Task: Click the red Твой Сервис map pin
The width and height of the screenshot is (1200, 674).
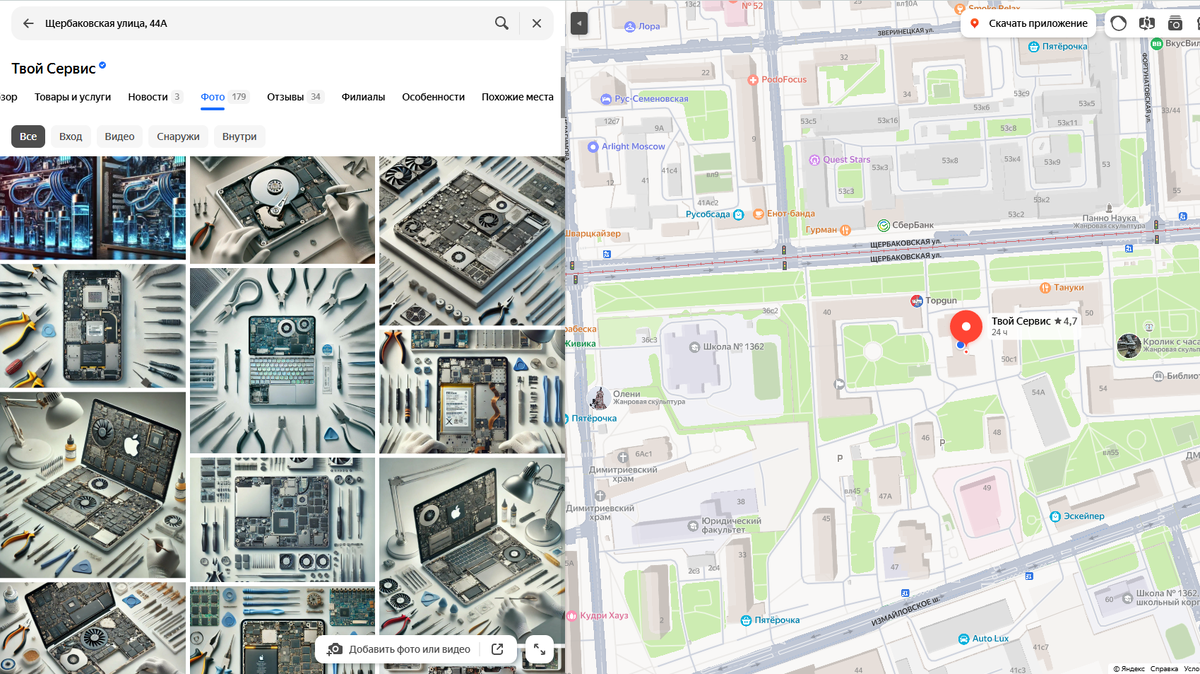Action: (x=965, y=329)
